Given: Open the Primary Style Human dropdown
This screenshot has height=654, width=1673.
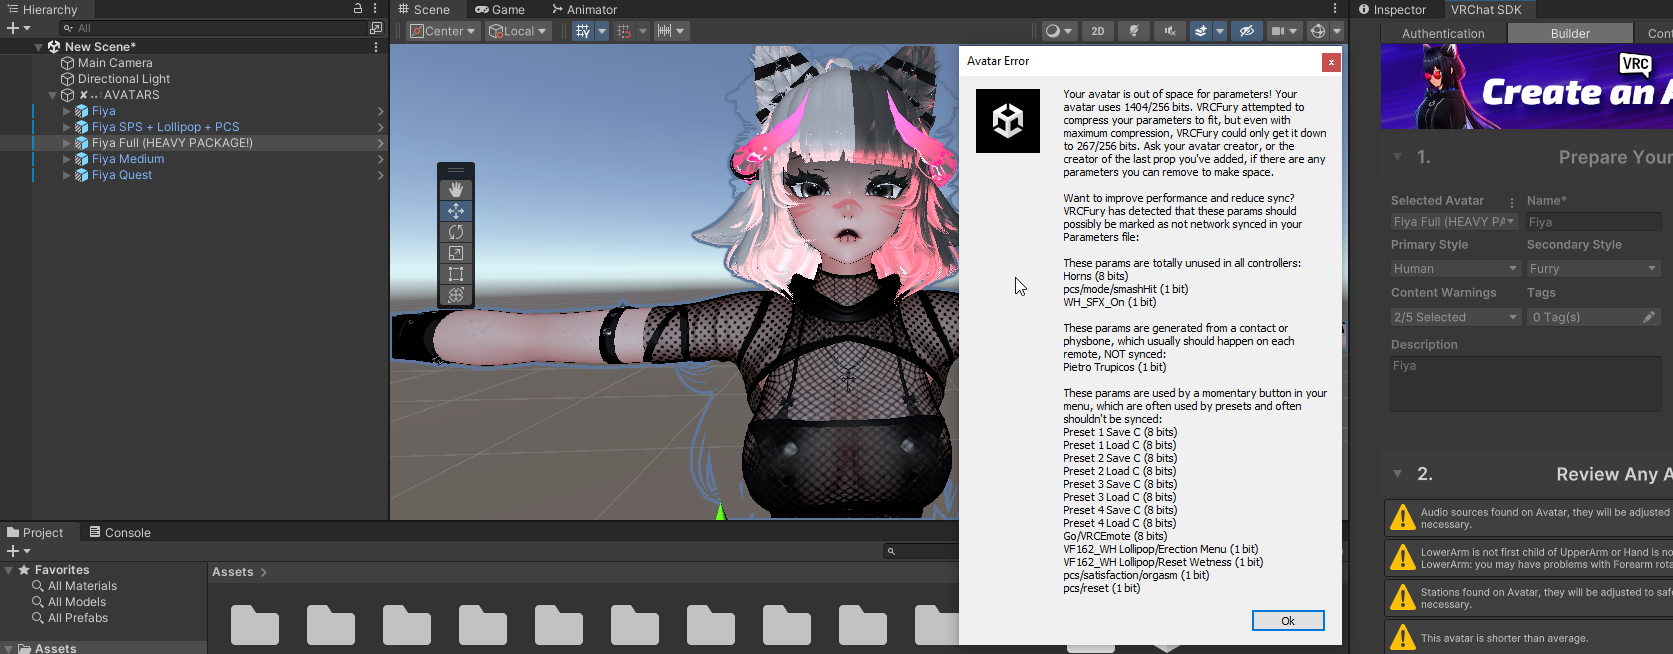Looking at the screenshot, I should (1455, 269).
